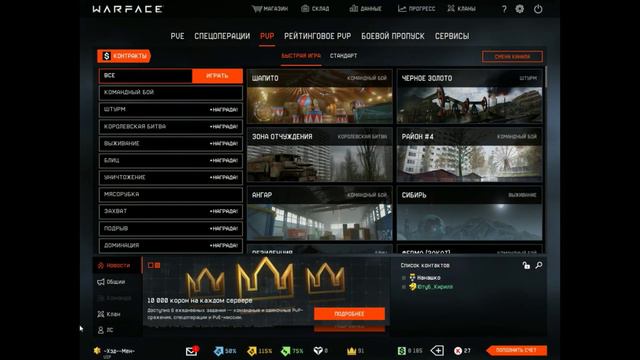Click the second orange news slide indicator
This screenshot has height=360, width=640.
(x=158, y=266)
